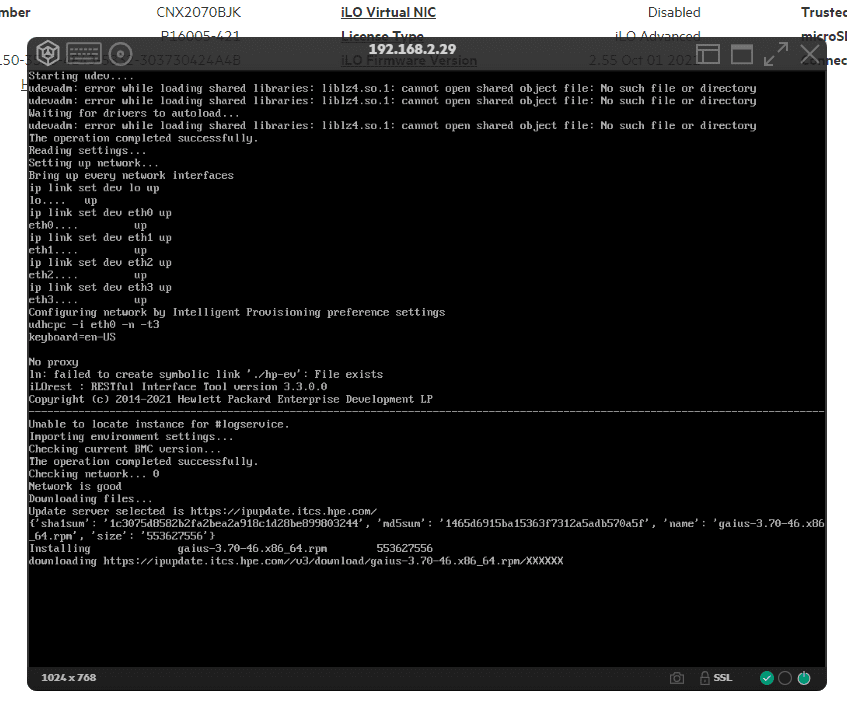This screenshot has height=718, width=847.
Task: Click the green checkmark health status icon
Action: [x=767, y=678]
